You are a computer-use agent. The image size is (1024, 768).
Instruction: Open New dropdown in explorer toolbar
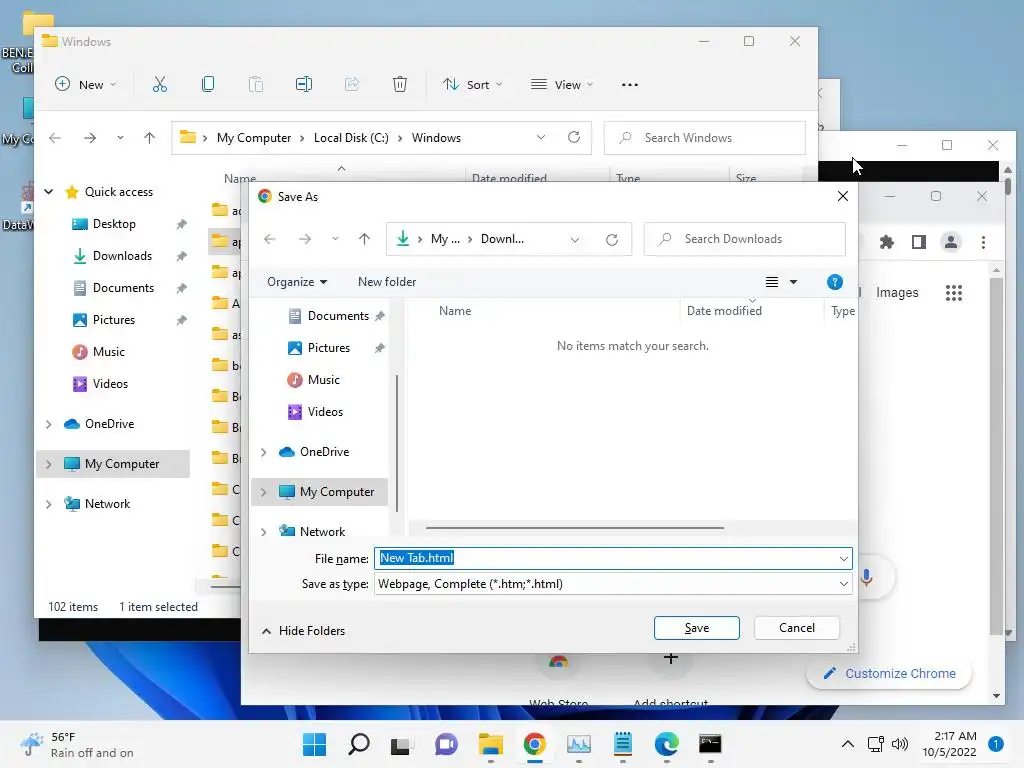click(86, 84)
